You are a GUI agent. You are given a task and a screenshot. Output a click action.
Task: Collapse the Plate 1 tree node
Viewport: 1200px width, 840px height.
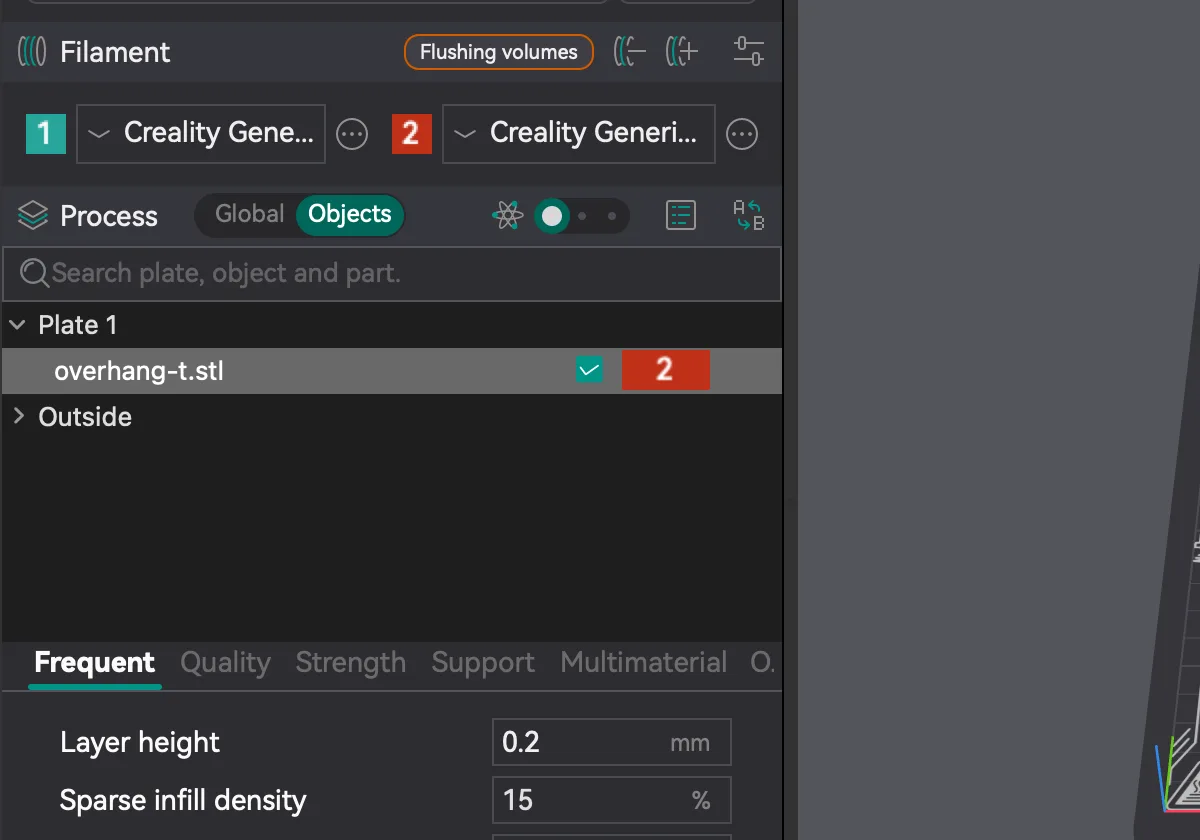[x=17, y=325]
